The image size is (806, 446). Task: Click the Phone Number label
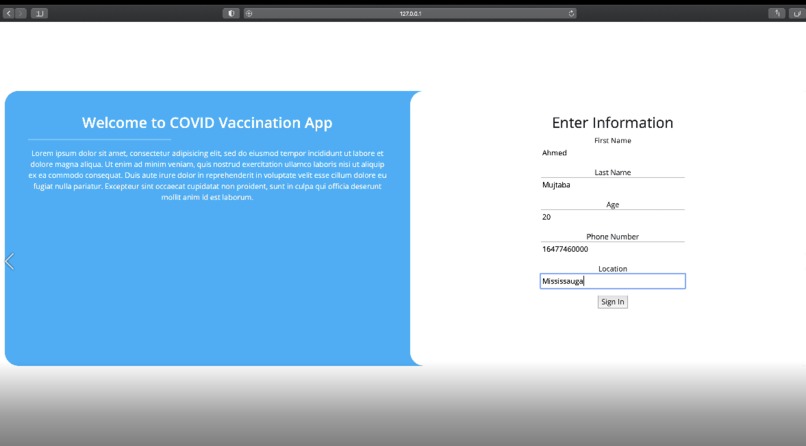(x=612, y=236)
